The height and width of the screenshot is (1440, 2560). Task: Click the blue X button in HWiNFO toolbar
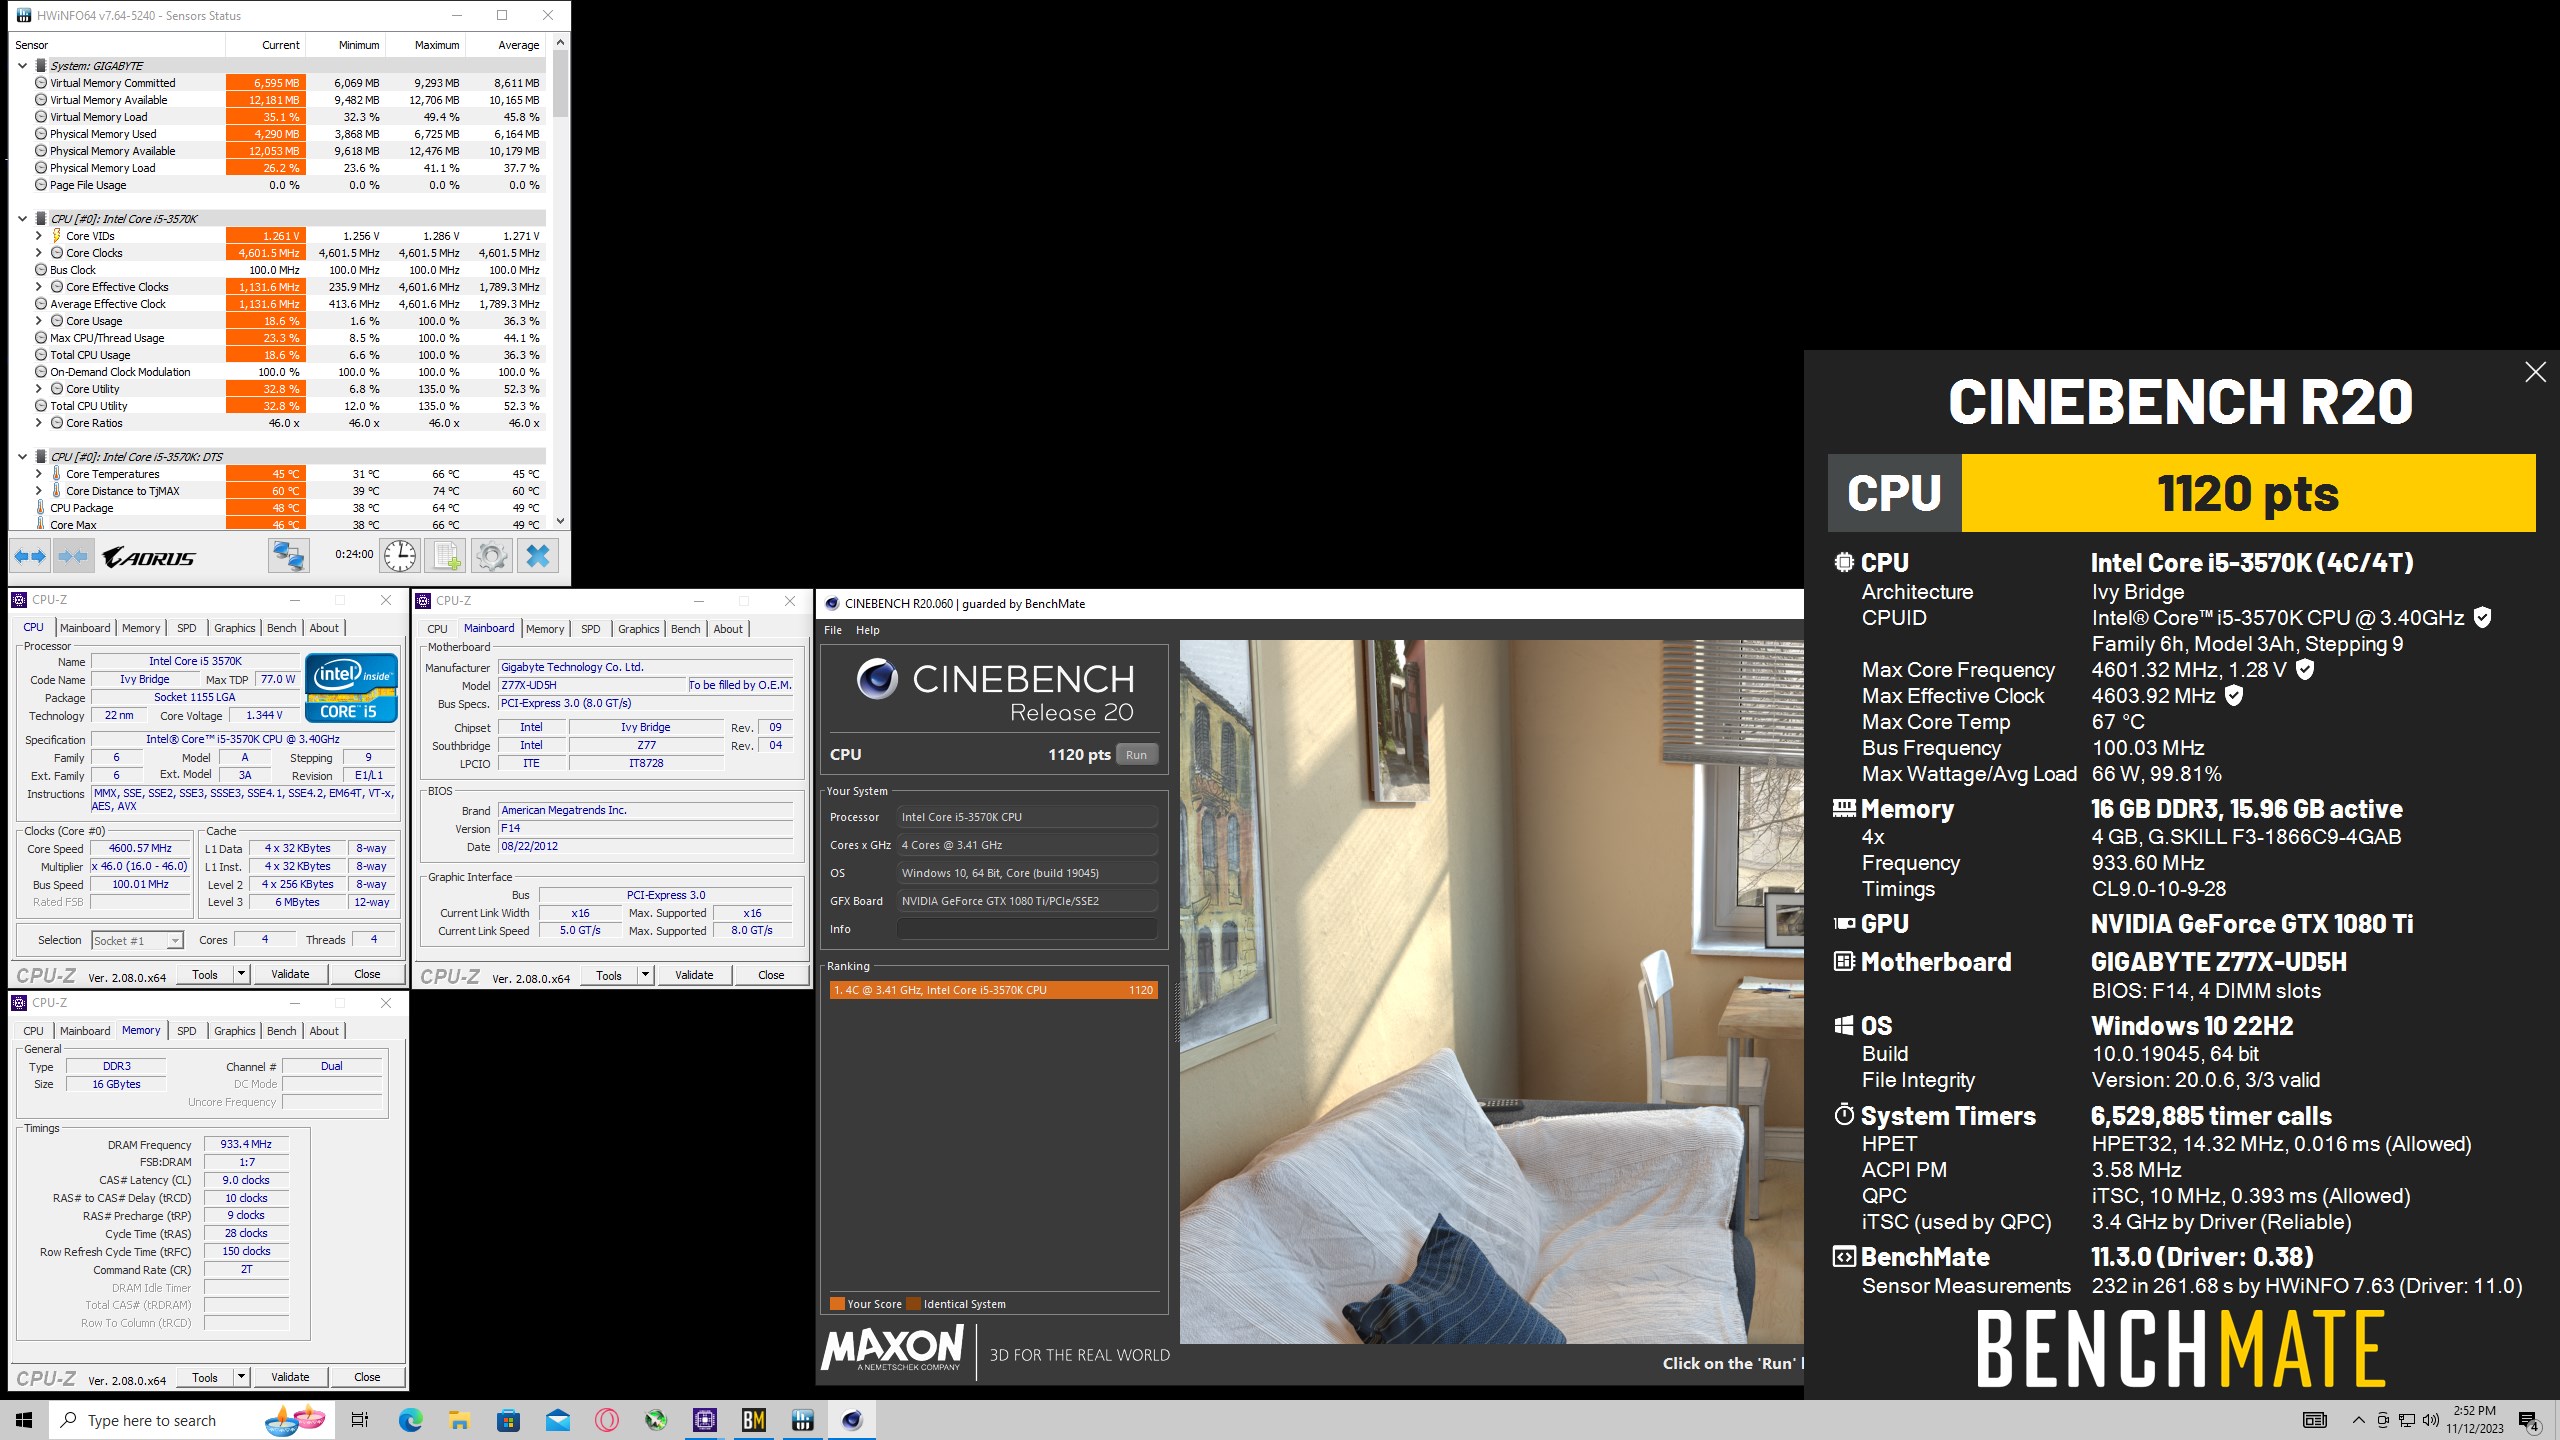[538, 556]
